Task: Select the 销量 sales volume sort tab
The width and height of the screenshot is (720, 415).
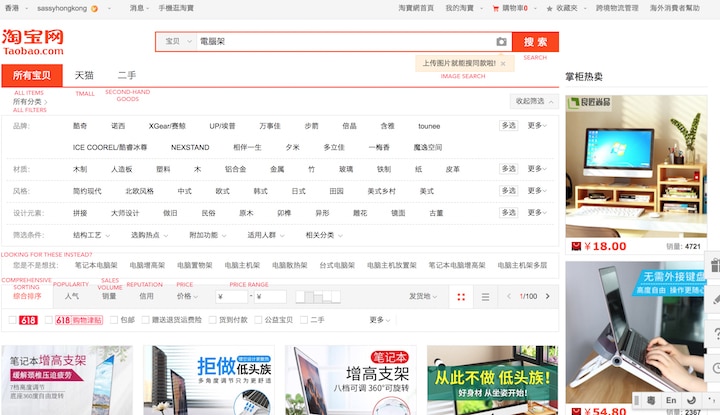Action: [109, 296]
